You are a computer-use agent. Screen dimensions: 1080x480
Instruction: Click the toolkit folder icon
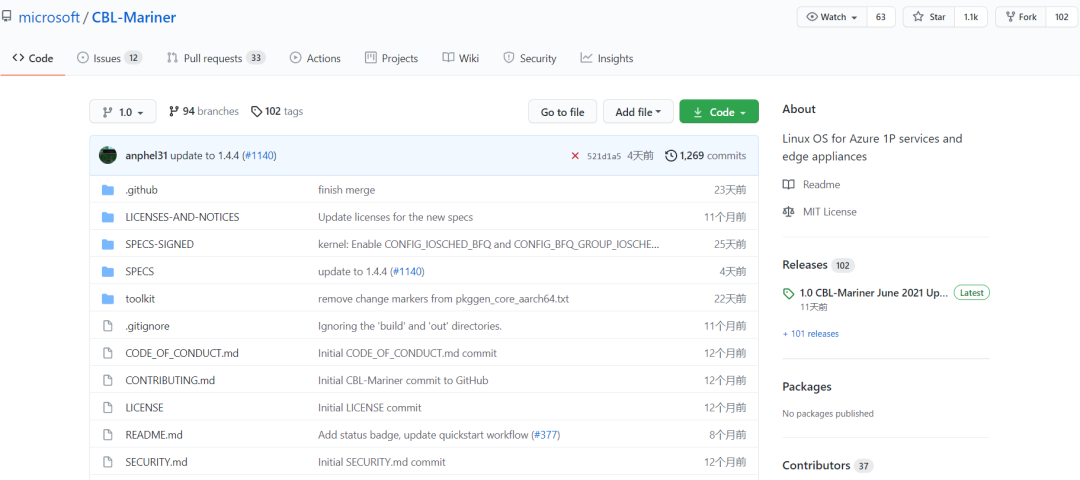[x=108, y=299]
